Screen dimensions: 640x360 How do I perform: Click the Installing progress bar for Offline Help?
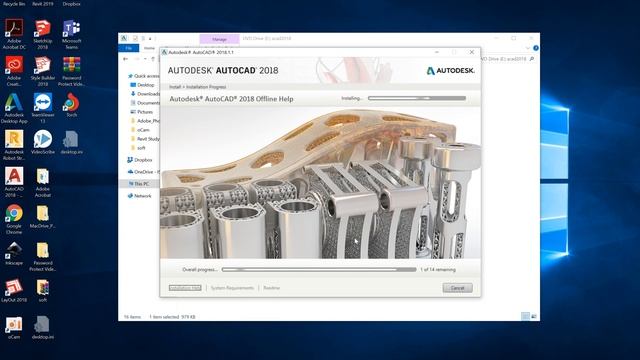[x=417, y=98]
